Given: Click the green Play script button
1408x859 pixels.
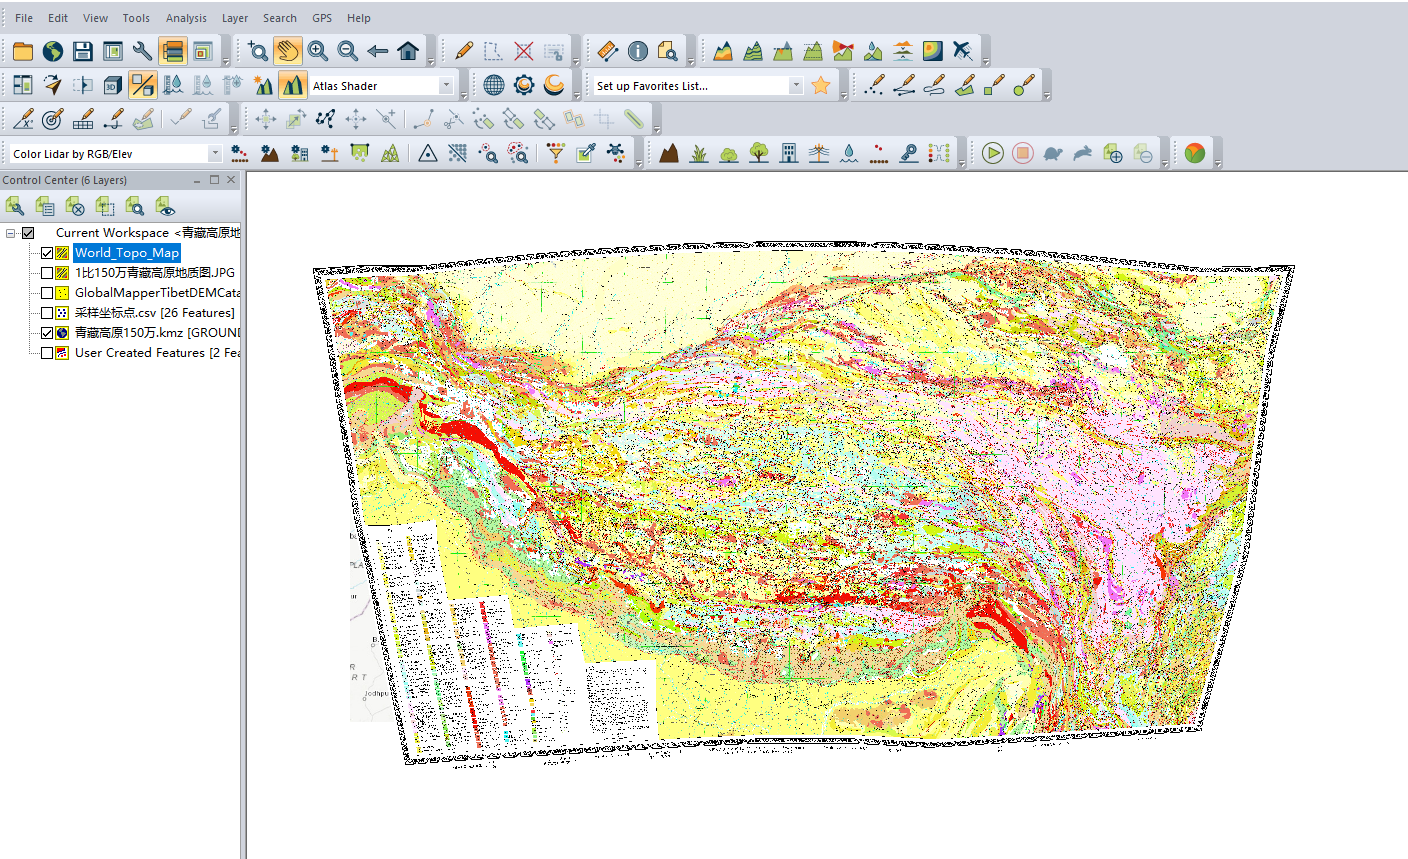Looking at the screenshot, I should click(x=992, y=153).
